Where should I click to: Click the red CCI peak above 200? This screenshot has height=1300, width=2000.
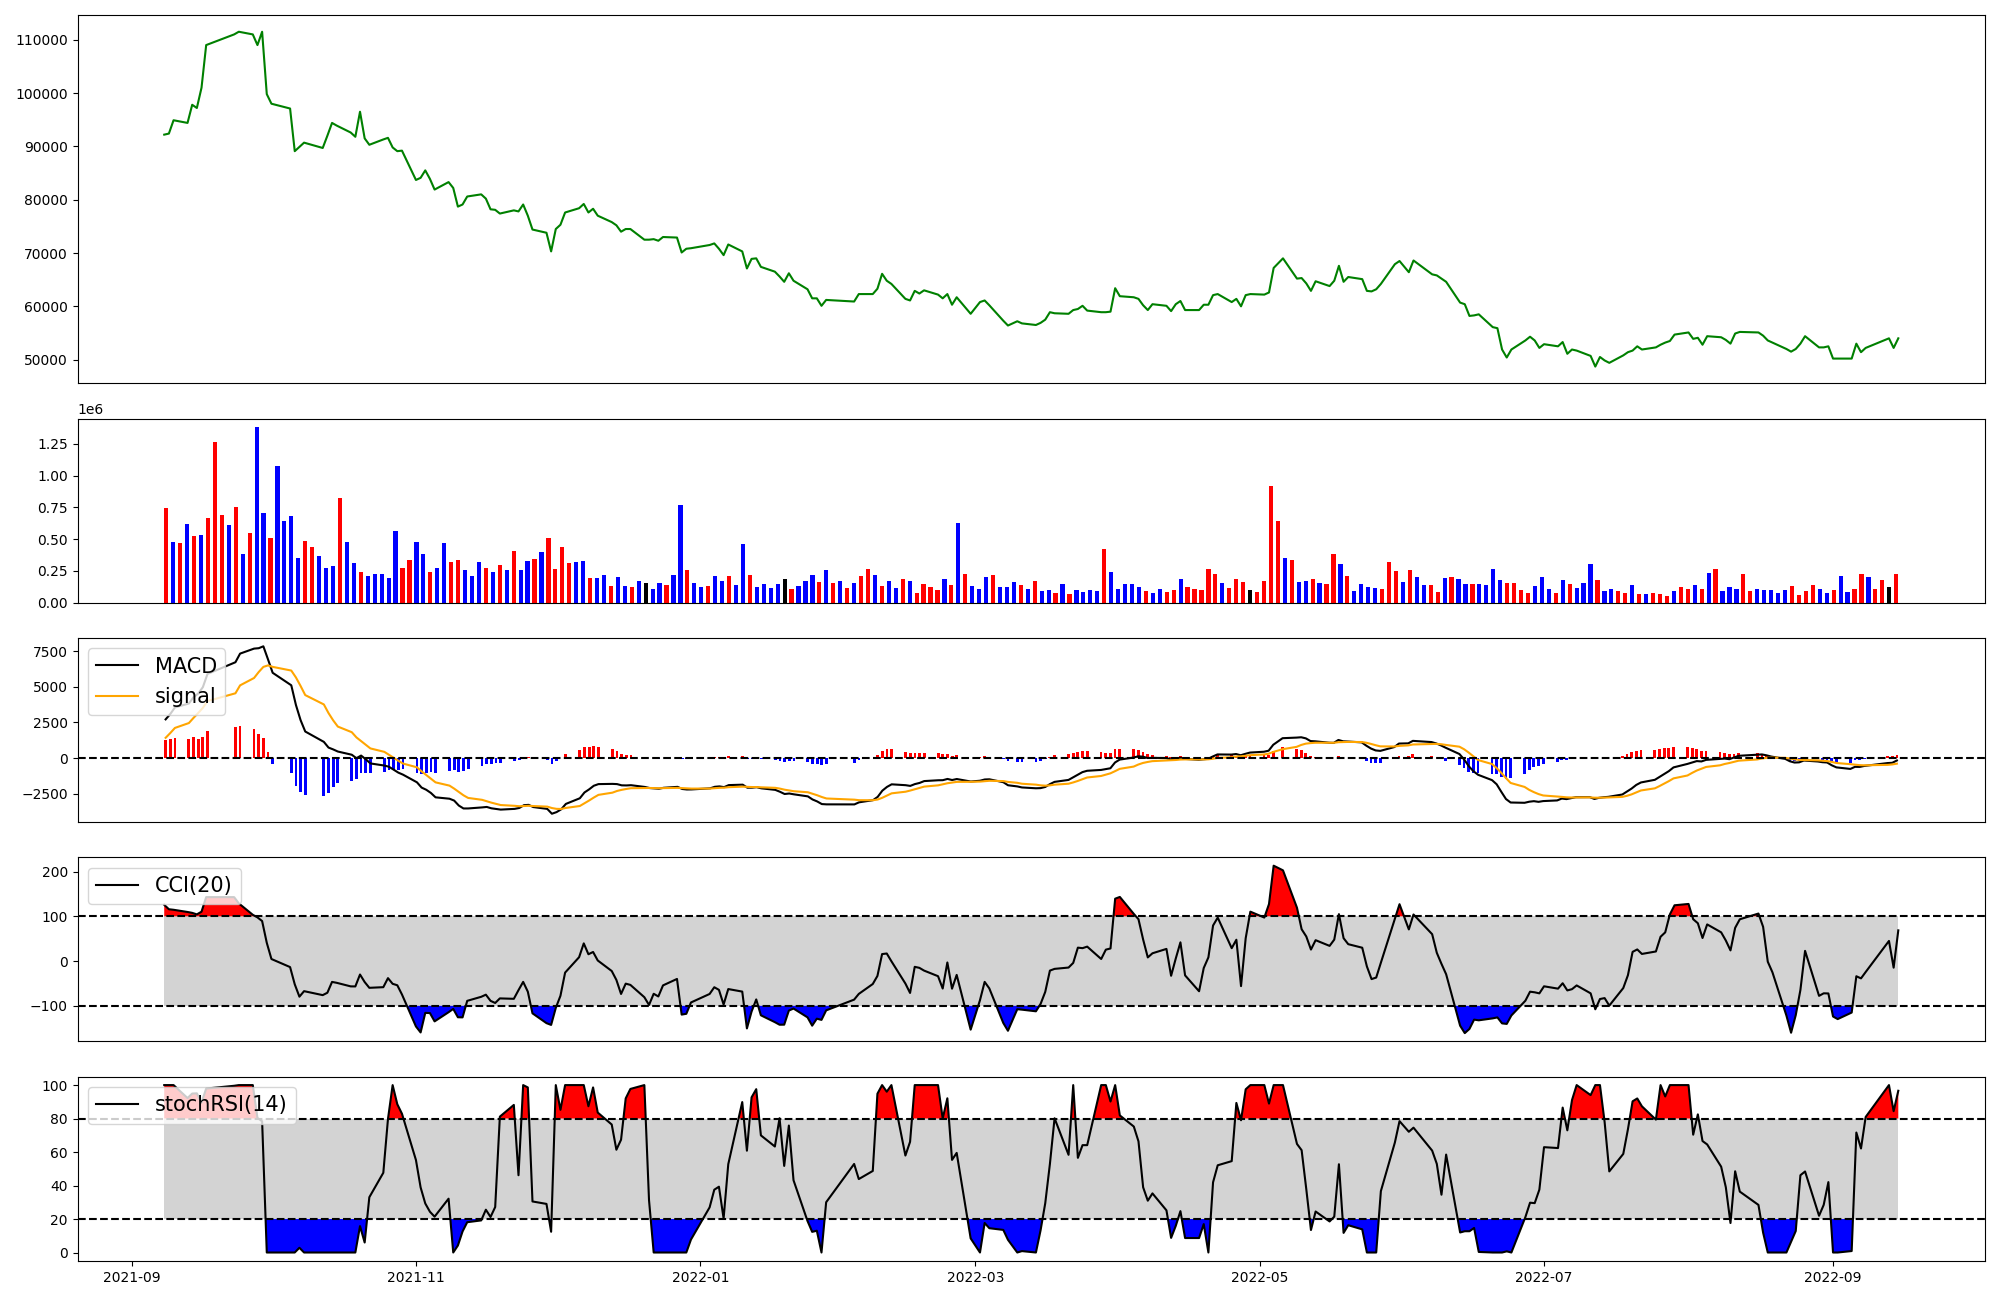(1277, 878)
